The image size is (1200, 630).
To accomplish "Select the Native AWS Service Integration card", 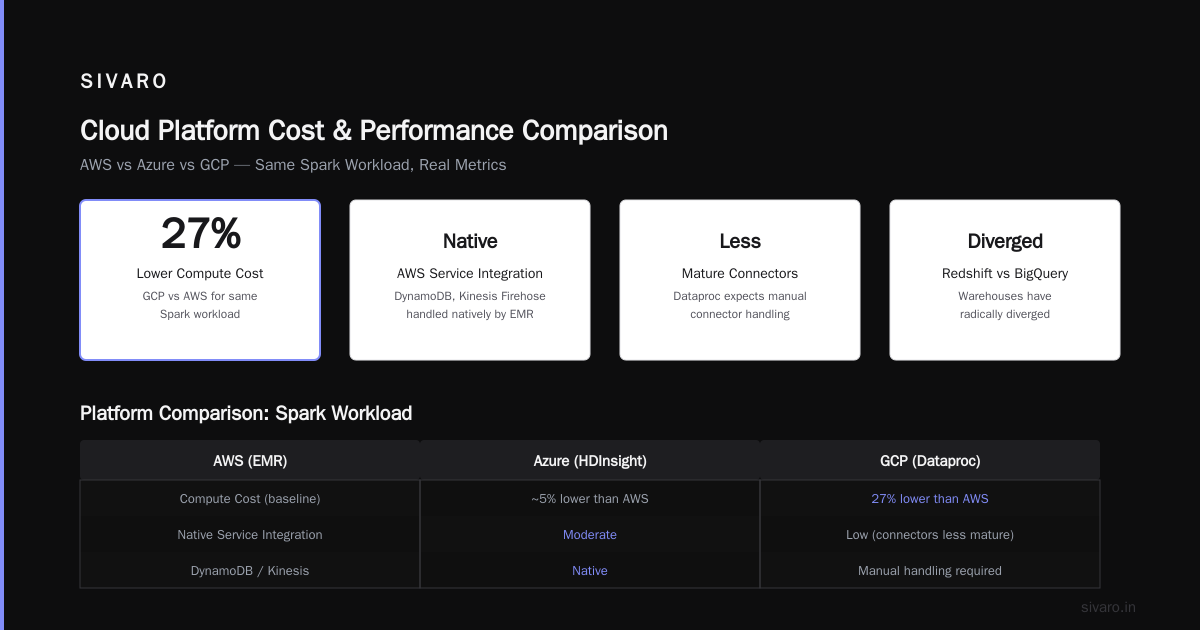I will tap(470, 280).
